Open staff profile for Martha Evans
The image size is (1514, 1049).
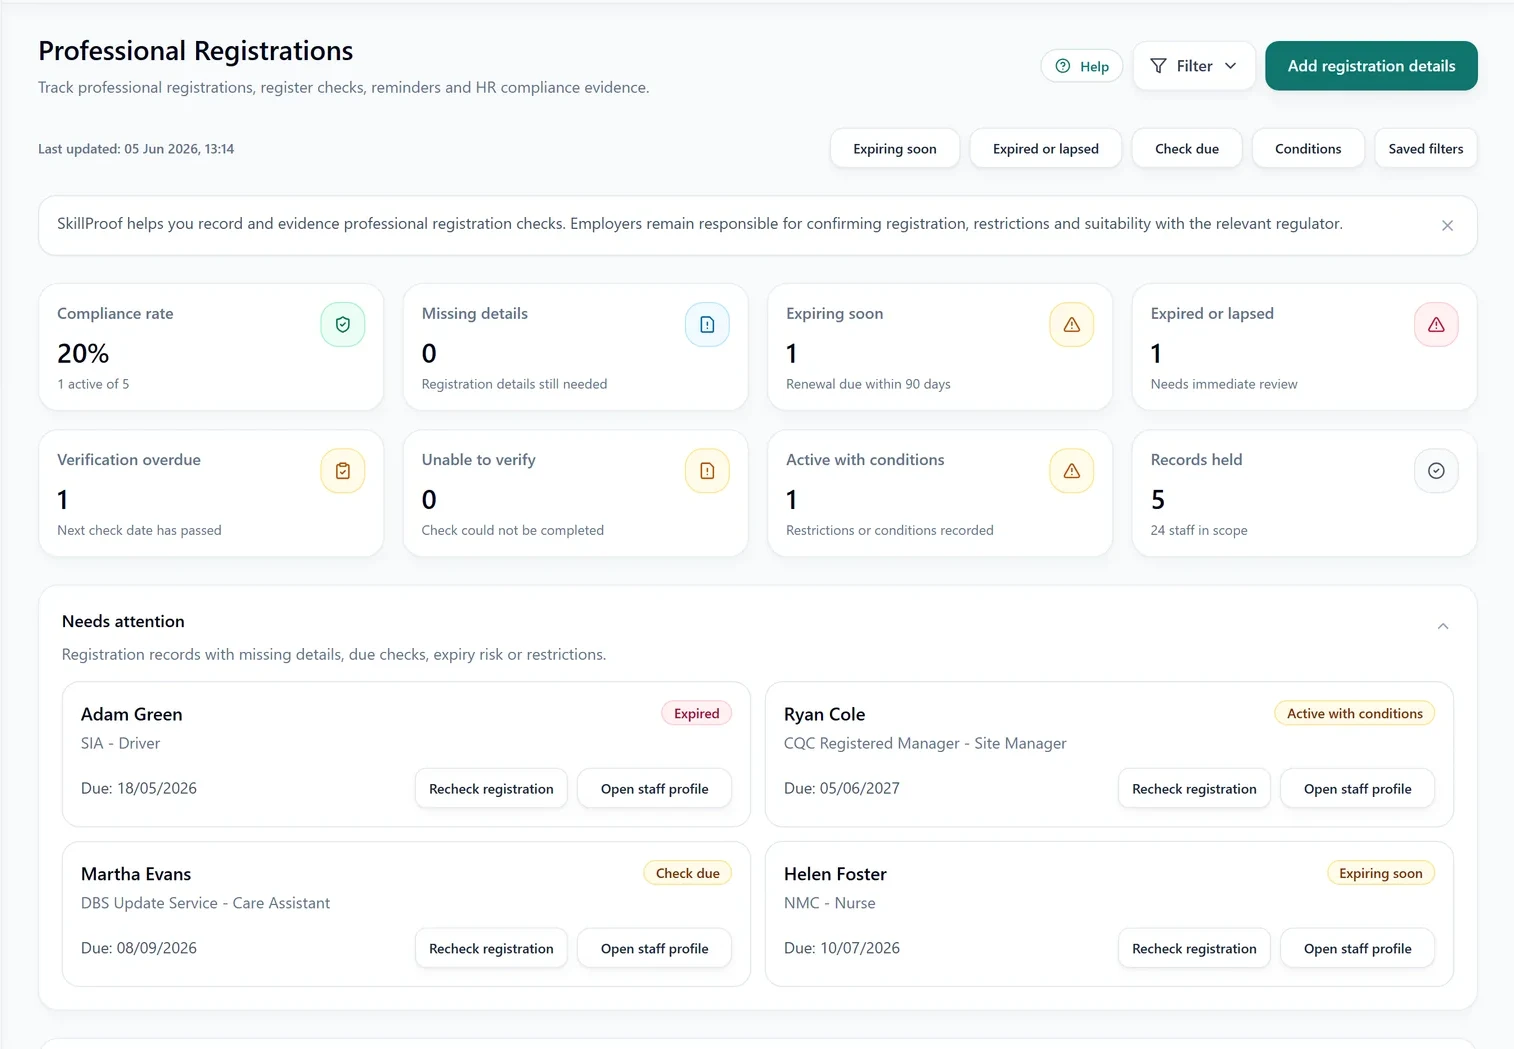655,949
